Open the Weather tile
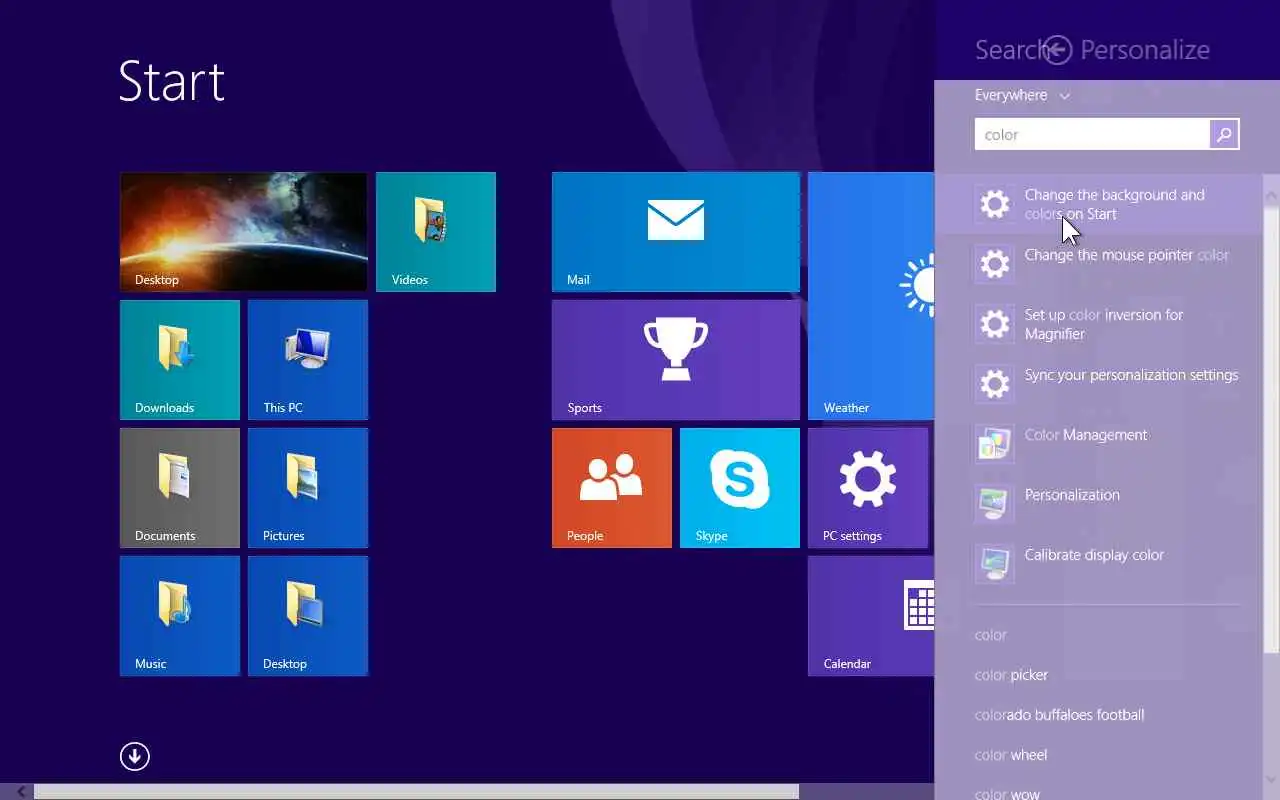 pos(871,296)
